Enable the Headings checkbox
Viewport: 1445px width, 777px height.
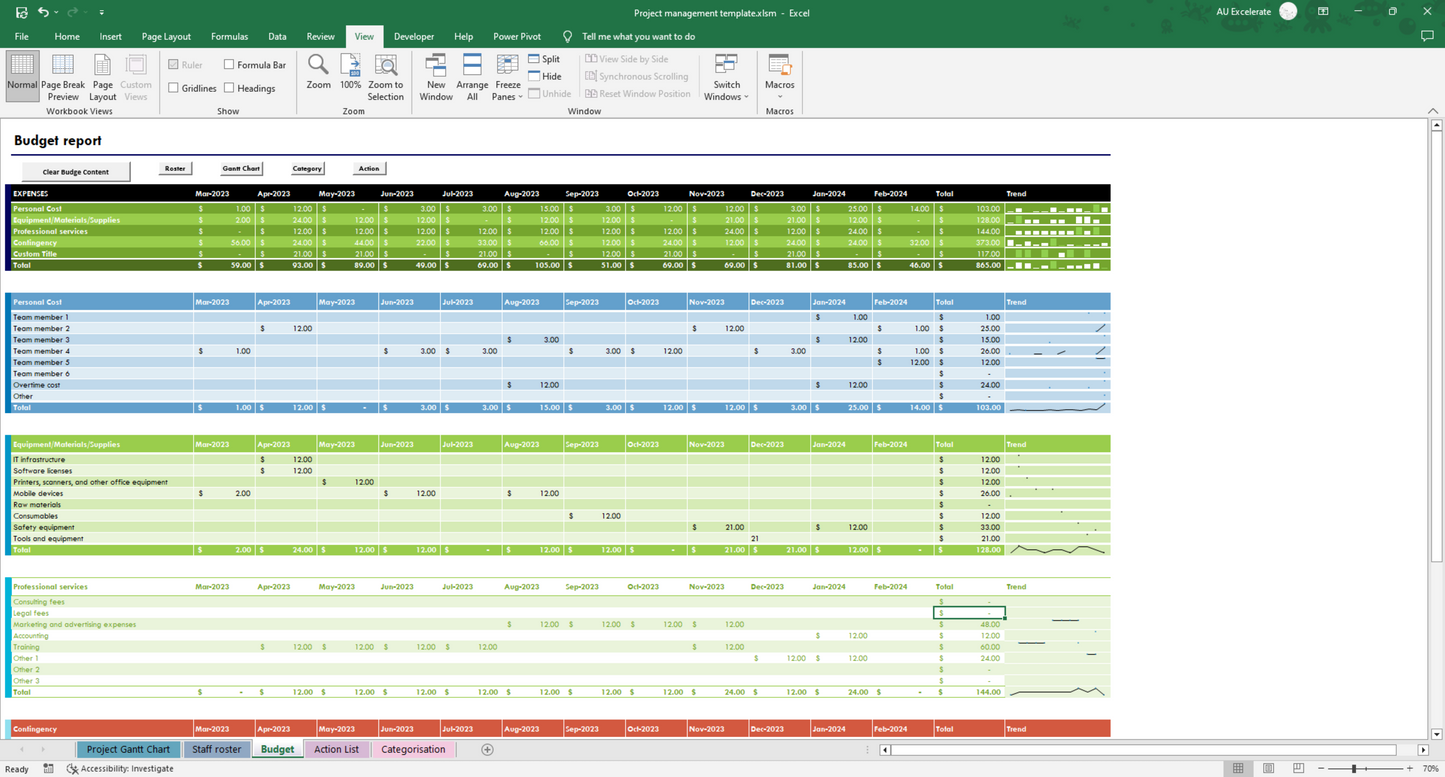(x=229, y=88)
